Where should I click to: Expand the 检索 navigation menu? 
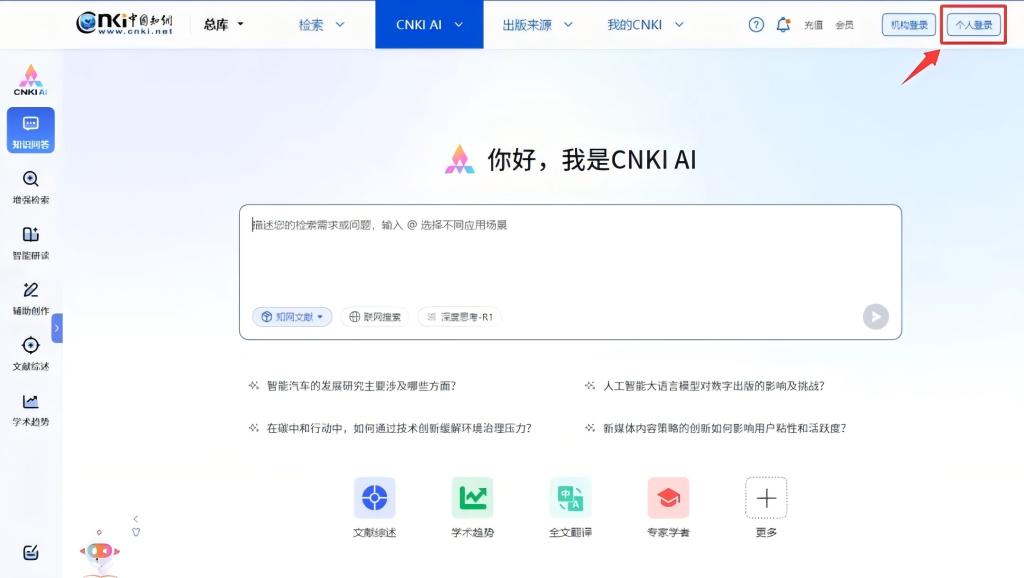[x=321, y=24]
